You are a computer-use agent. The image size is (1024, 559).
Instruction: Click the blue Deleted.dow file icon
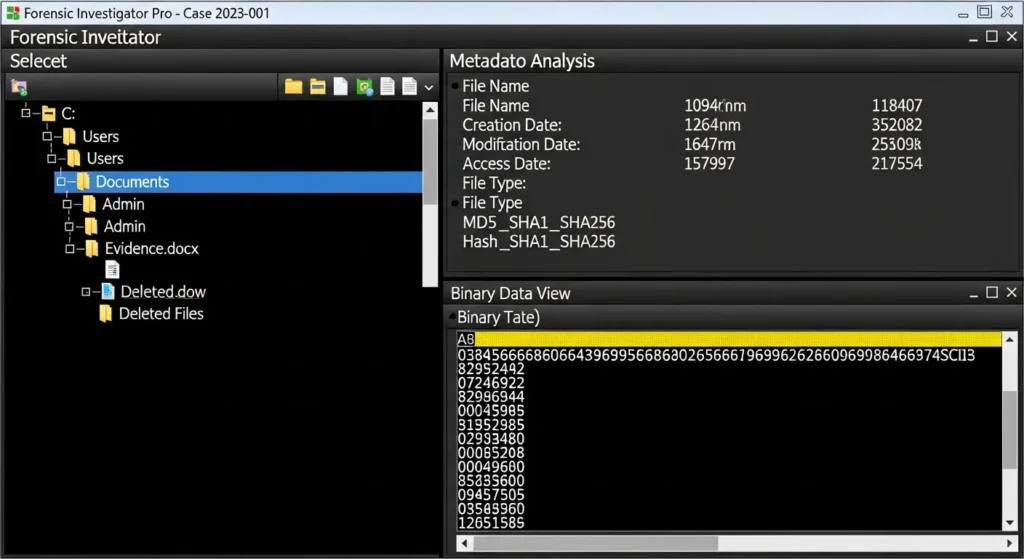(108, 291)
